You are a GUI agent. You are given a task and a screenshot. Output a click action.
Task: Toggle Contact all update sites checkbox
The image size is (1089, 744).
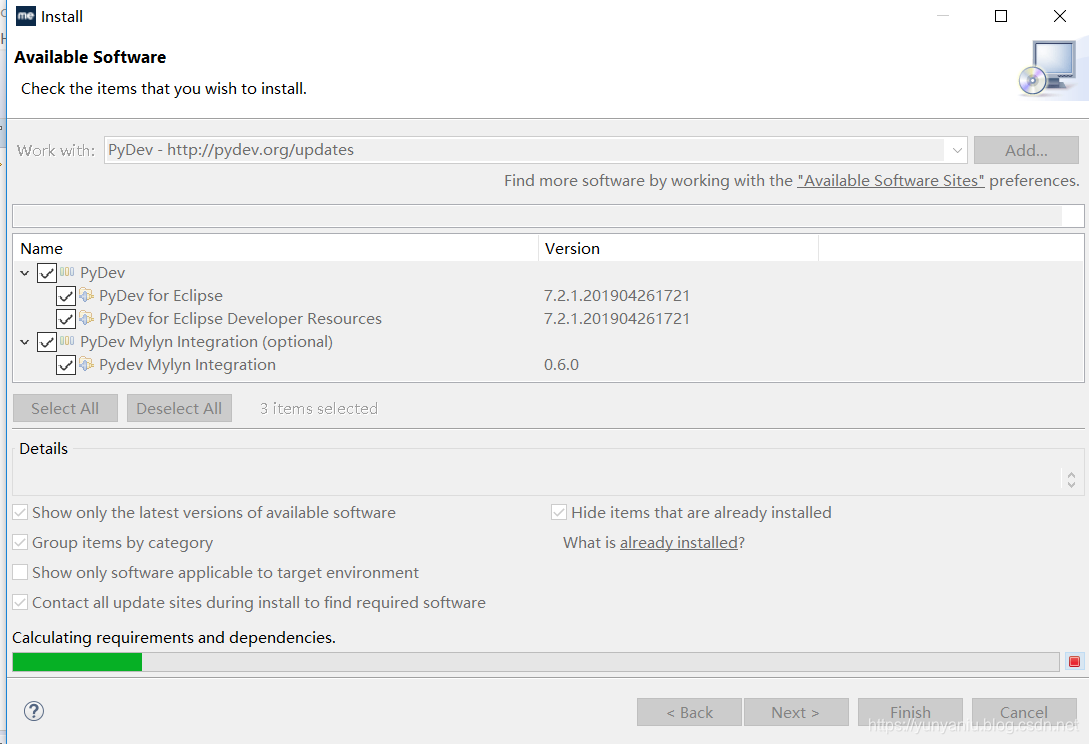[20, 602]
